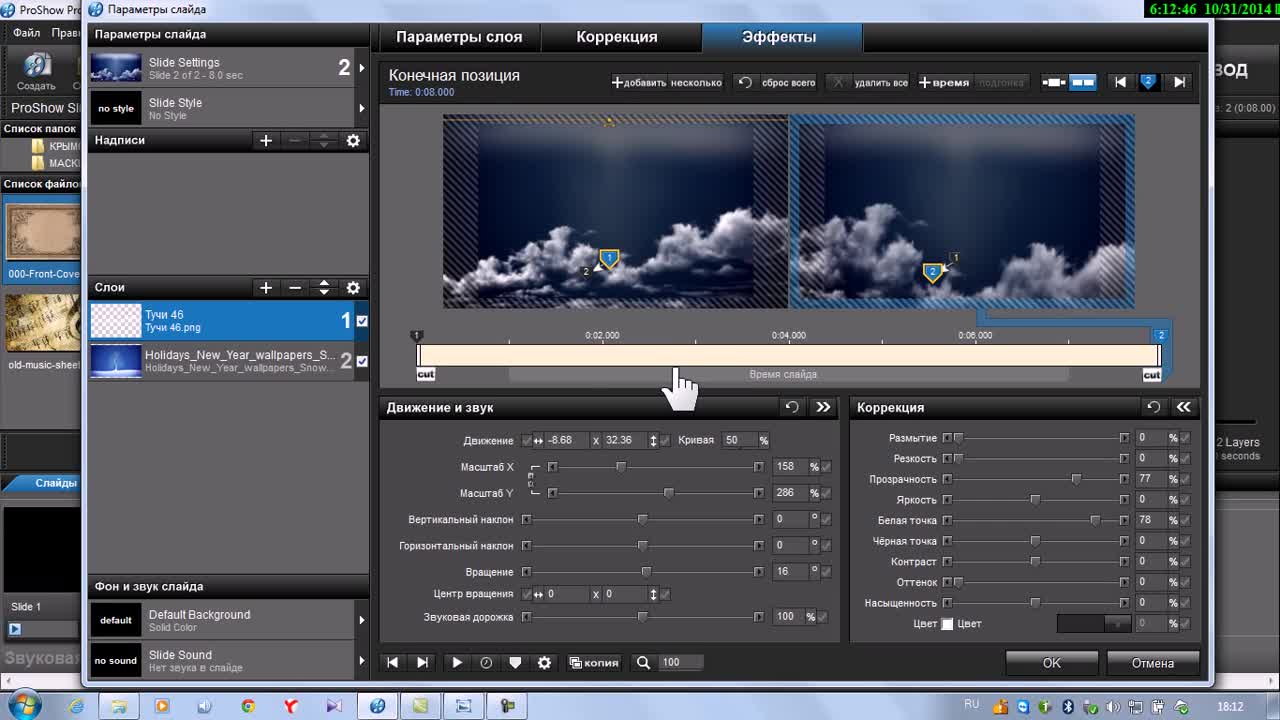Adjust the Белая точка slider handle

1095,520
